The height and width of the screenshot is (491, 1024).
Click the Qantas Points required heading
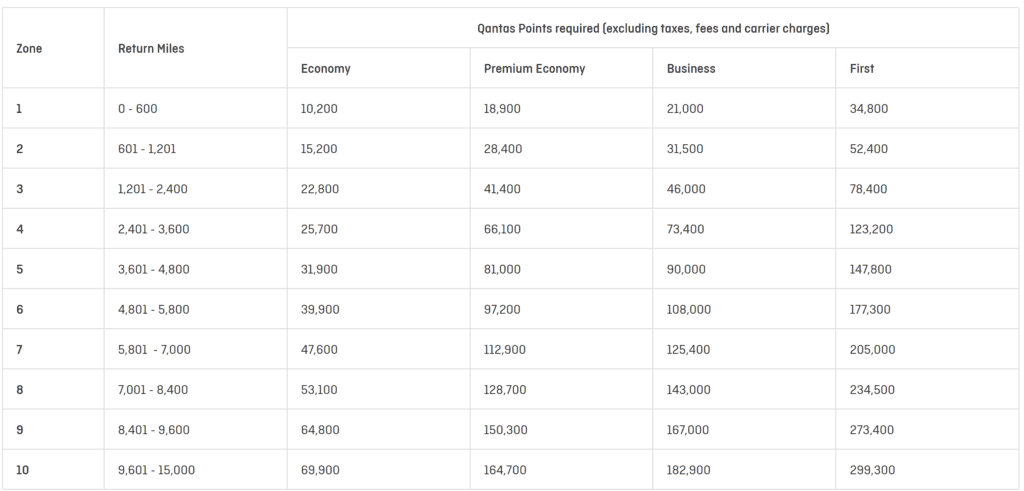pos(654,29)
